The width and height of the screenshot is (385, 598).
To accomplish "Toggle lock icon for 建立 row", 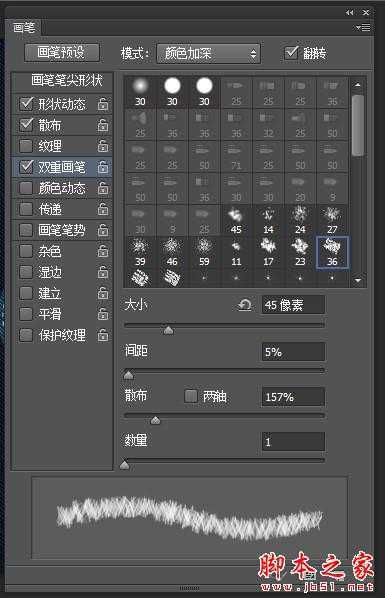I will click(x=103, y=293).
